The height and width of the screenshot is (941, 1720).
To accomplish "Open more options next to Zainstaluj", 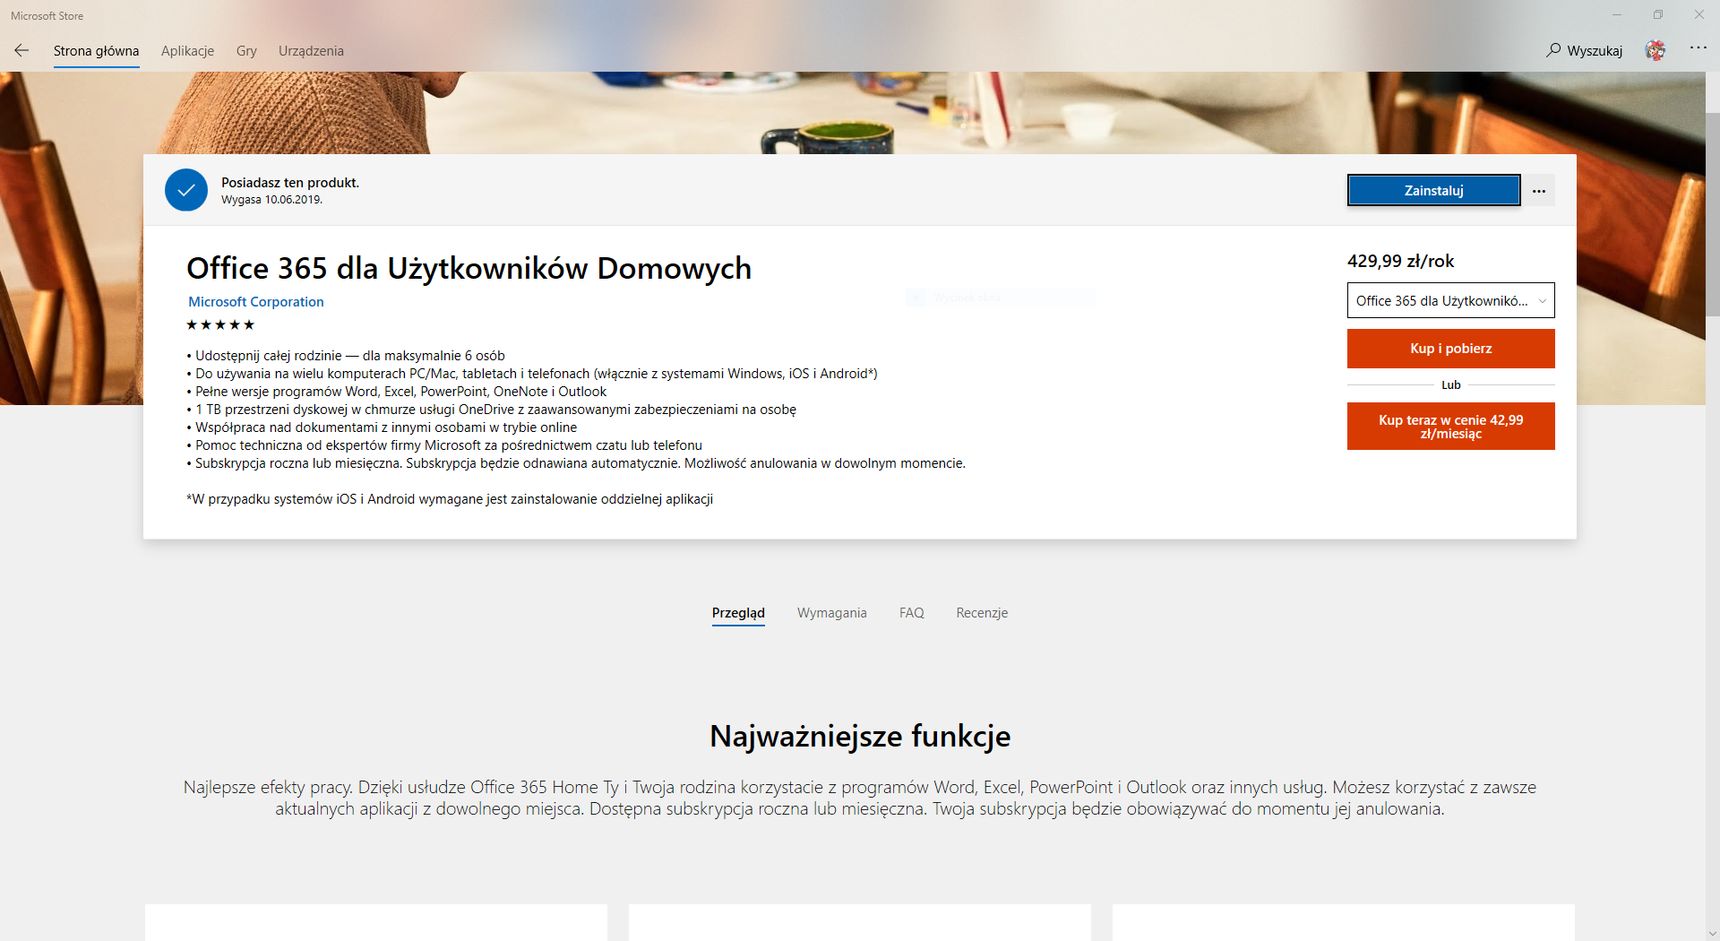I will [1539, 191].
